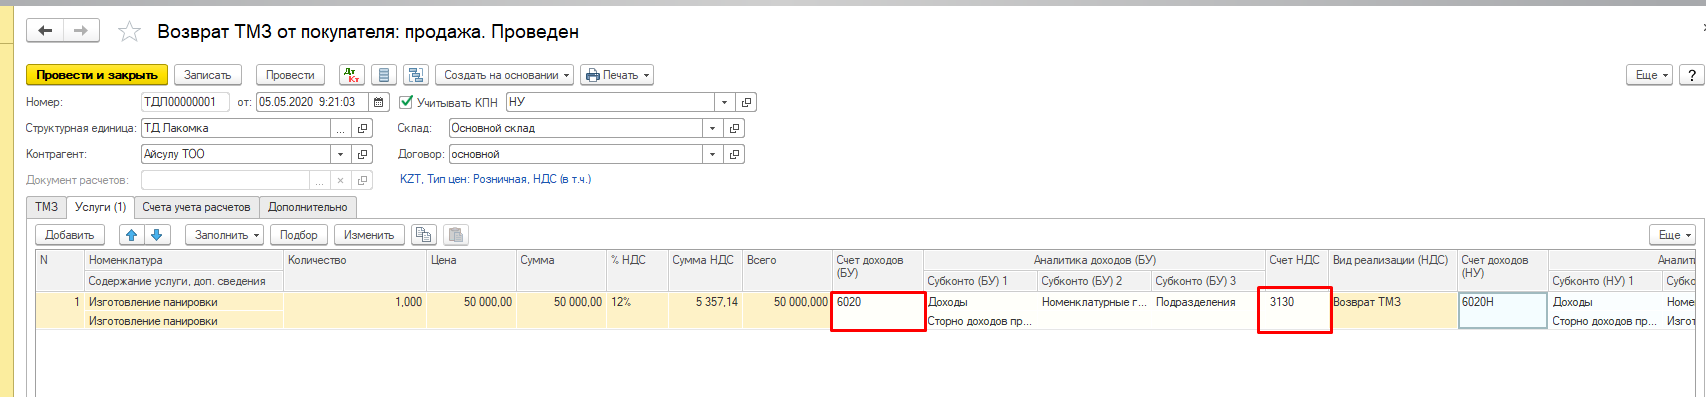Open the Контрагент Айсулу ТОО form

[x=362, y=154]
